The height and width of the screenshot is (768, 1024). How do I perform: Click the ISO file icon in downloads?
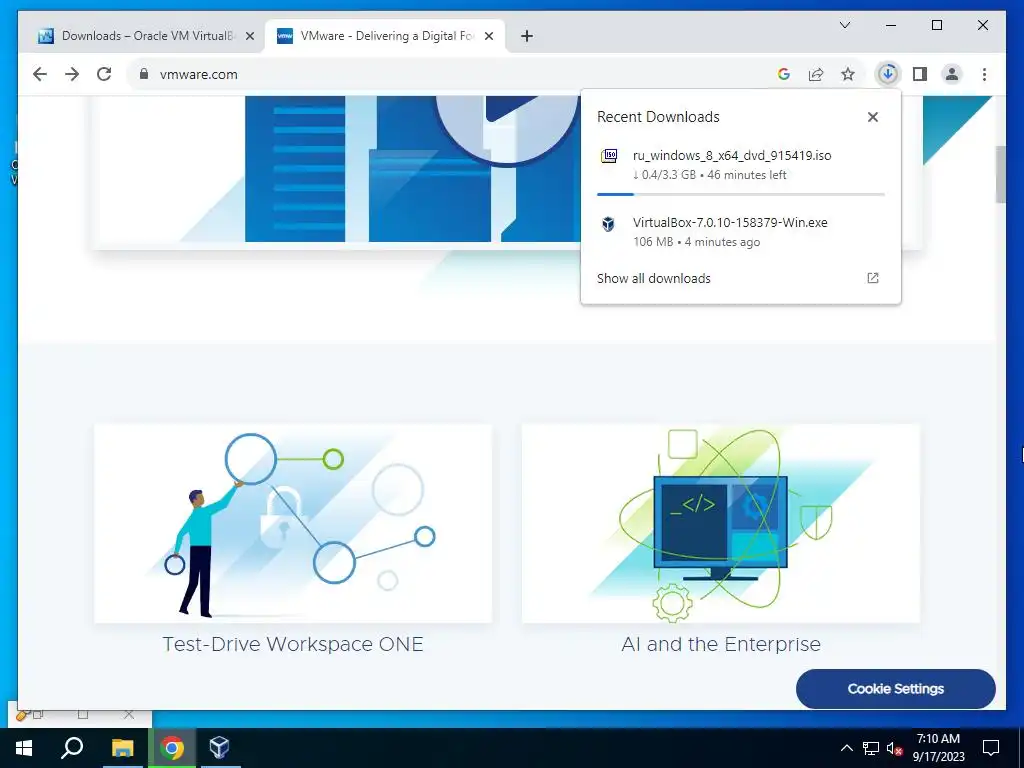tap(609, 156)
